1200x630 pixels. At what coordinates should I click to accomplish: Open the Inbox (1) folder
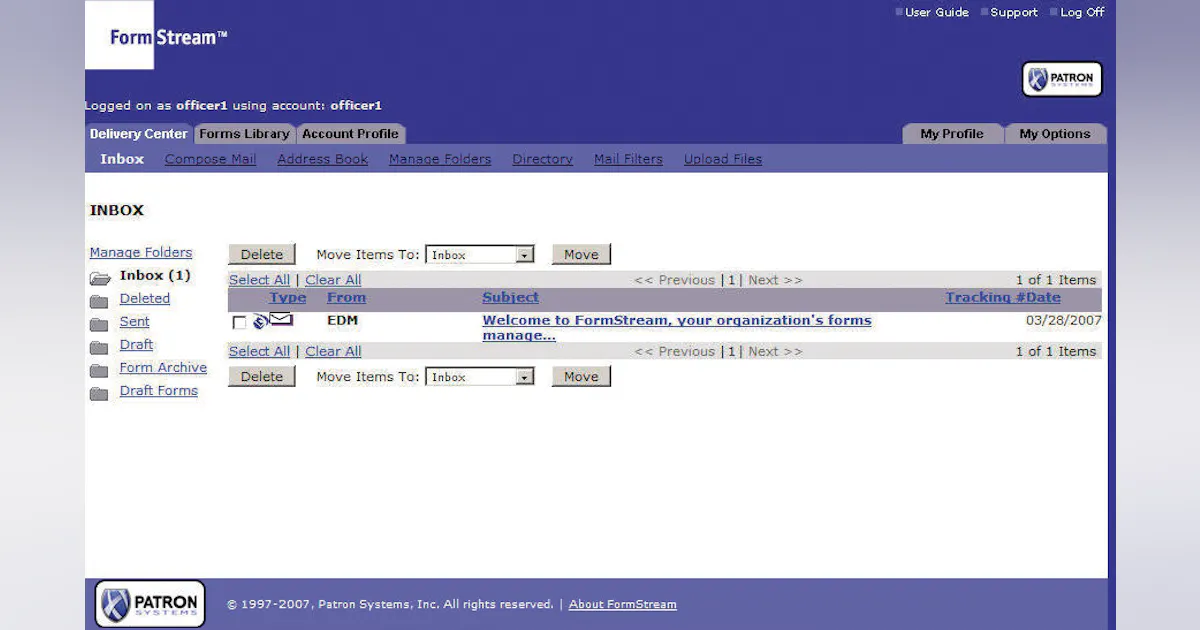(155, 275)
